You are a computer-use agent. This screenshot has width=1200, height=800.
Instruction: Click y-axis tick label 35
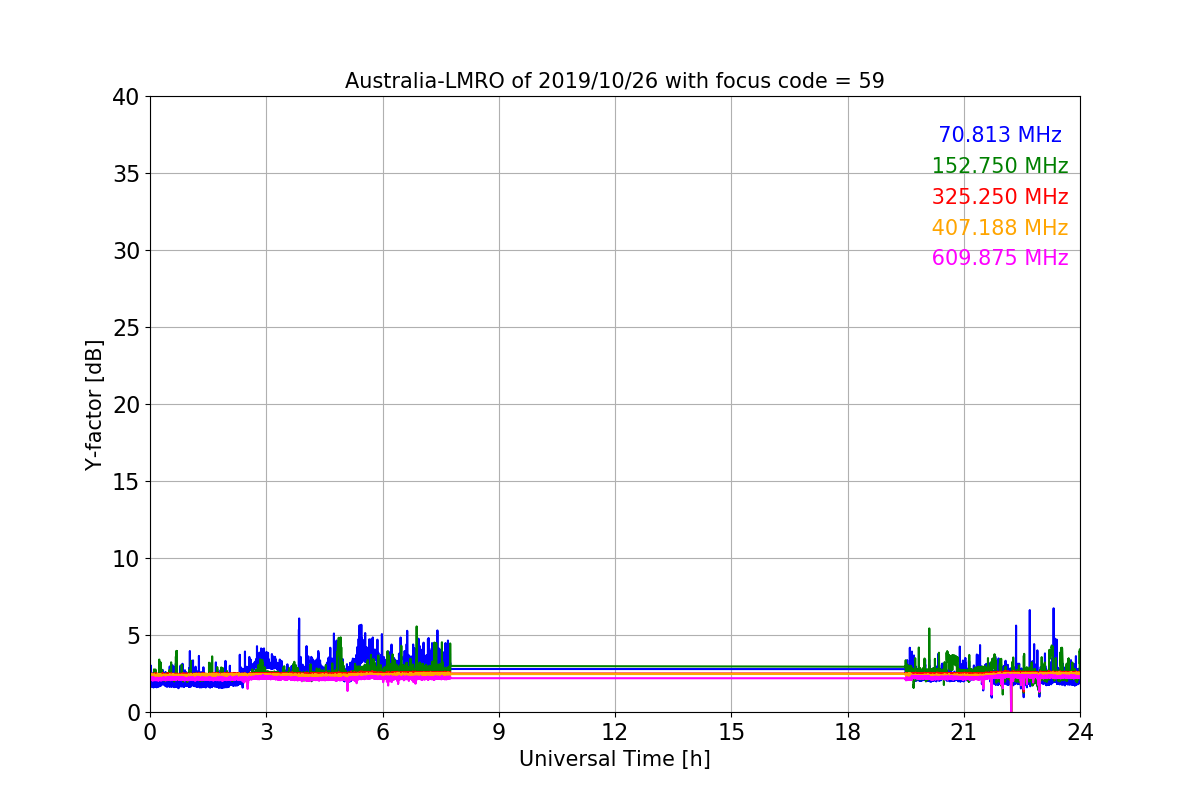click(126, 174)
